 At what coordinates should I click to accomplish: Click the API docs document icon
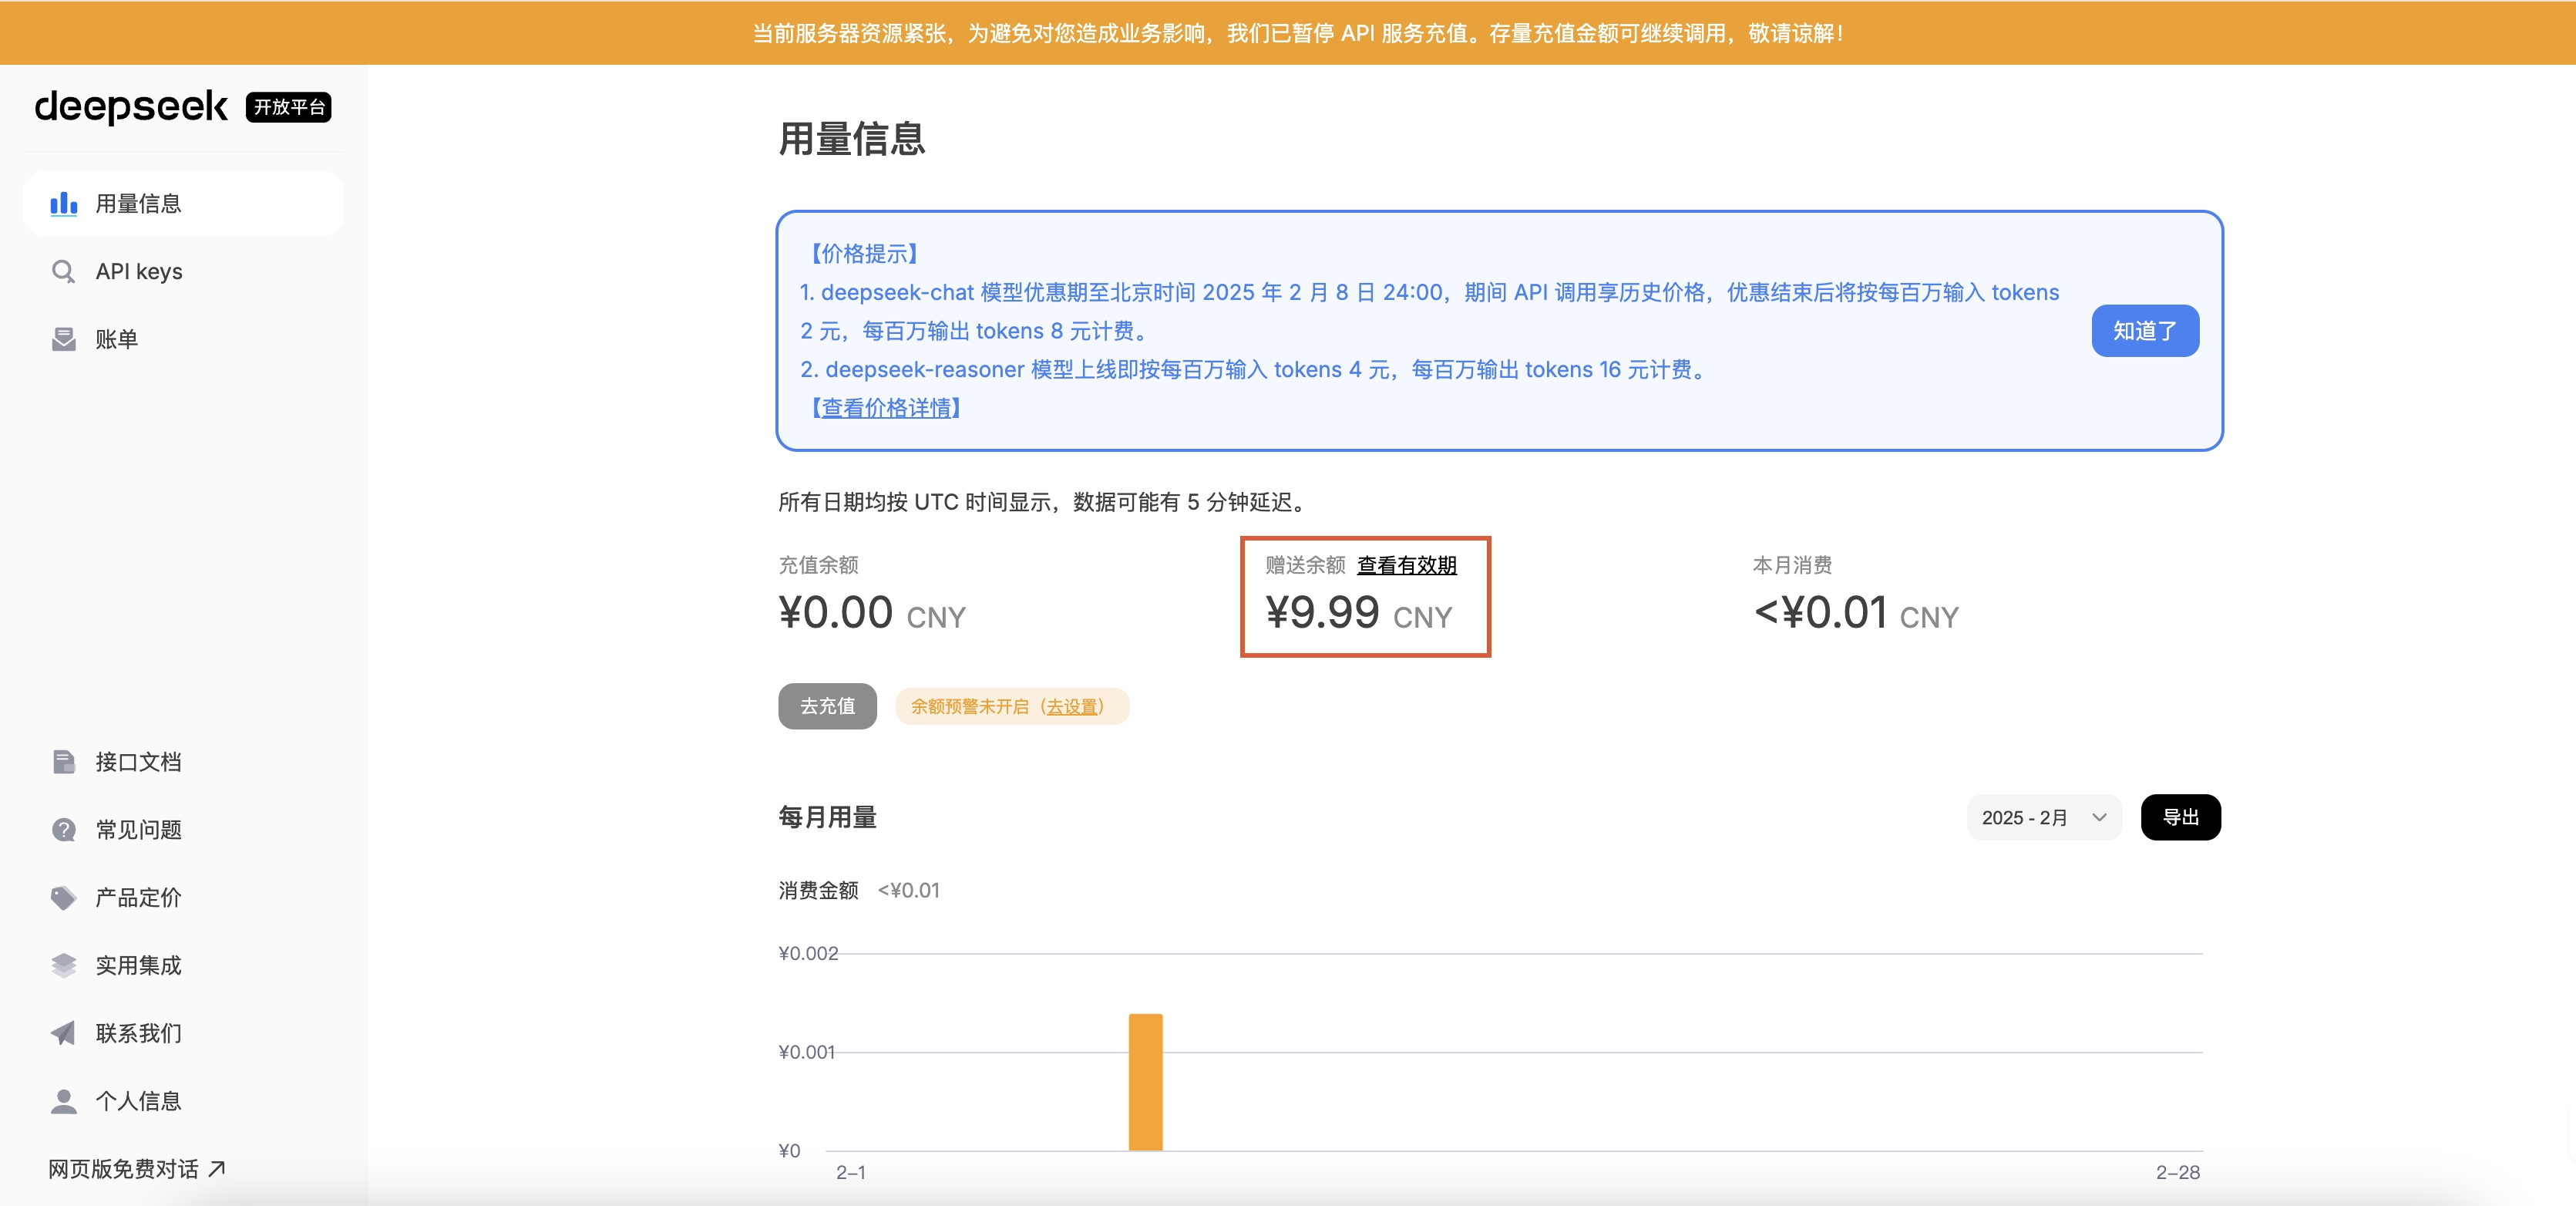(x=63, y=762)
